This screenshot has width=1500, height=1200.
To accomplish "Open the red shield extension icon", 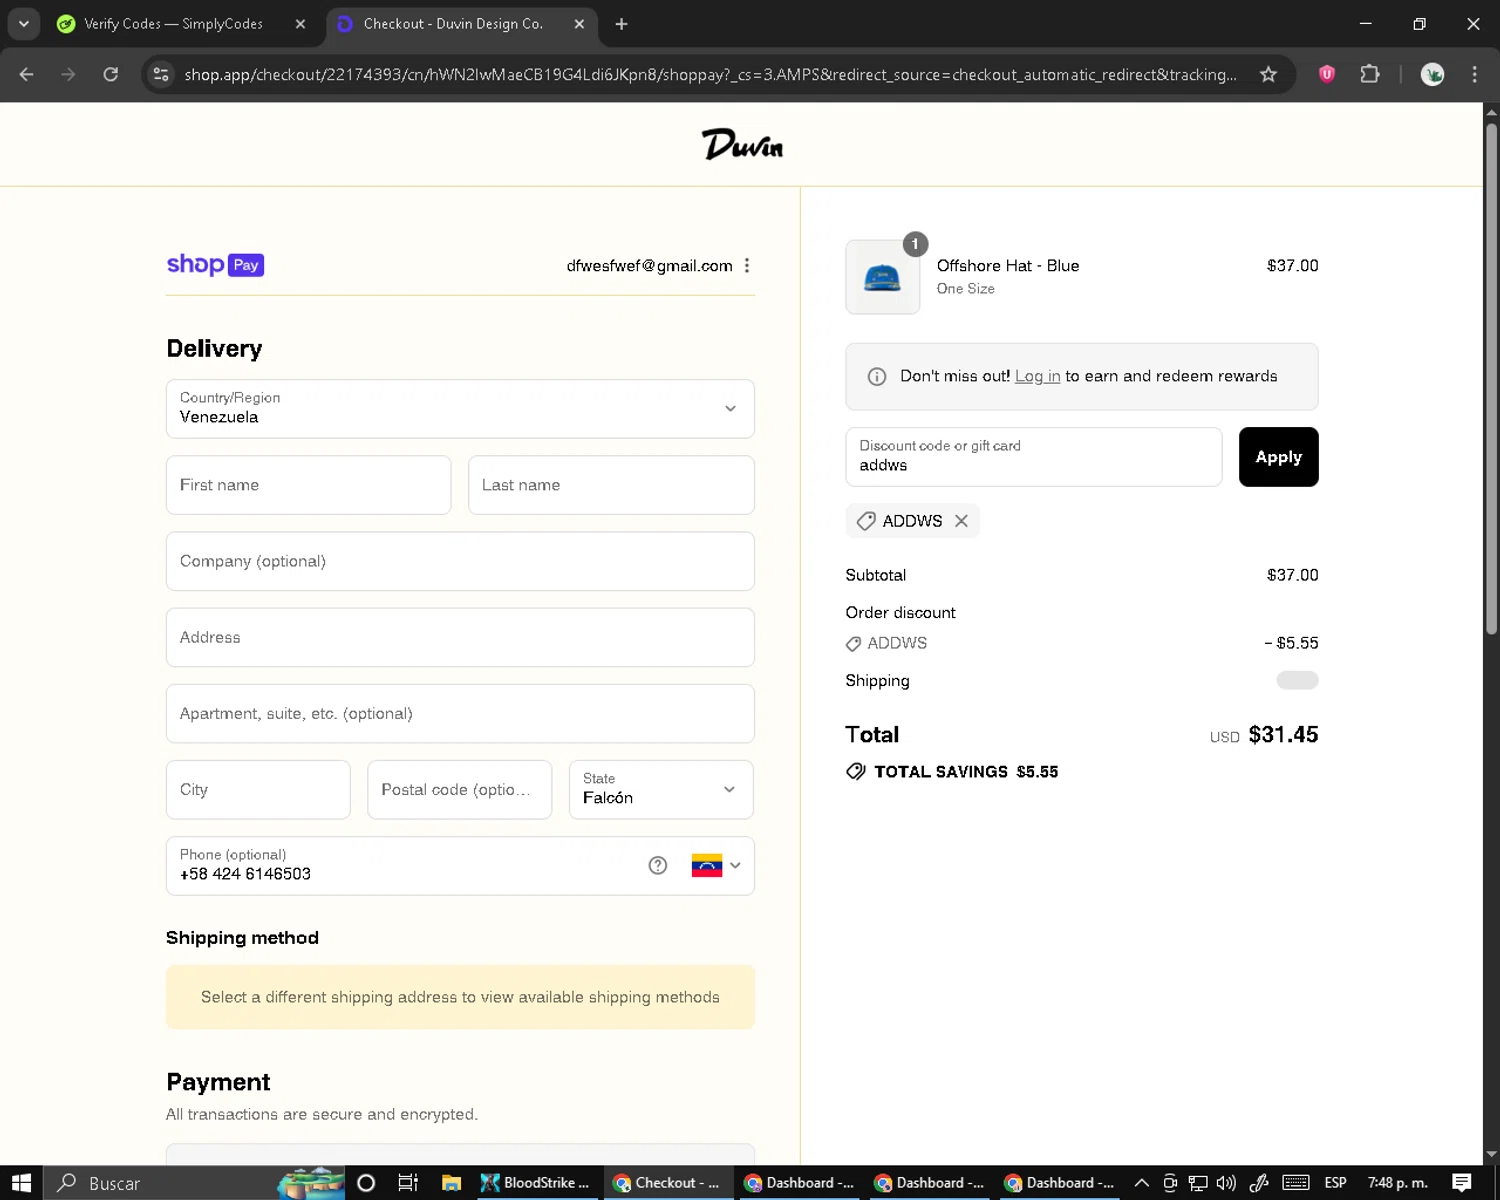I will tap(1327, 74).
